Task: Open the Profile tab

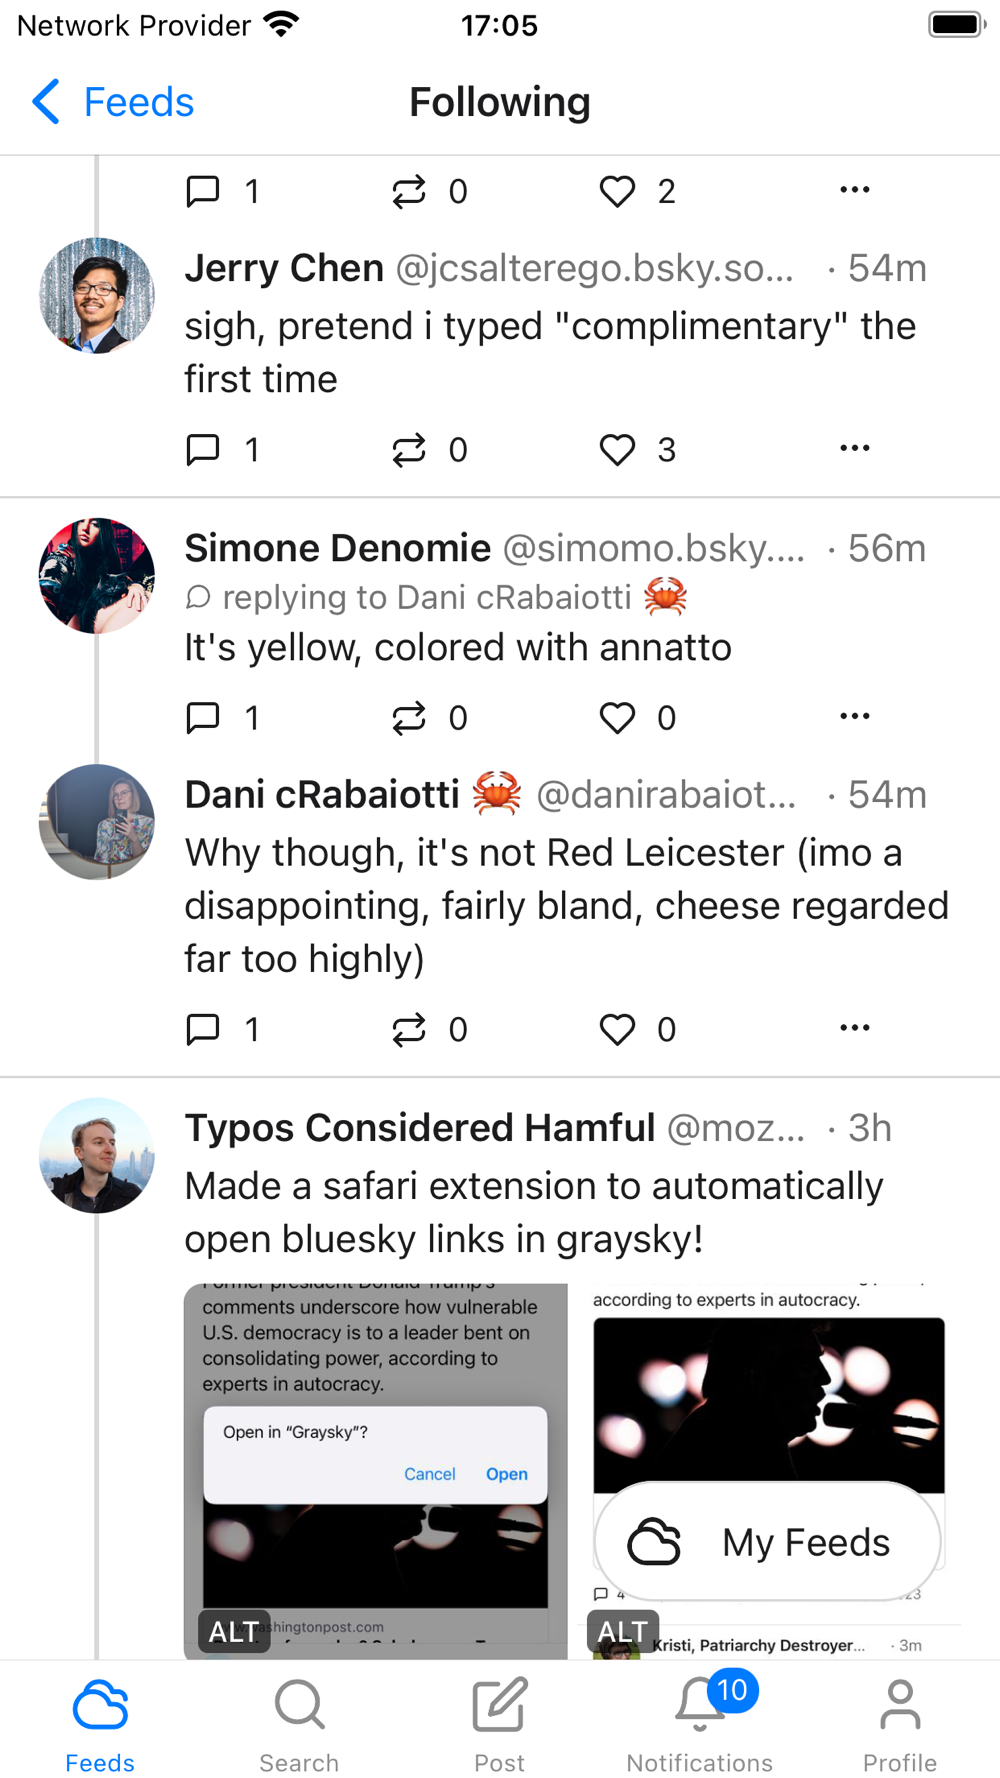Action: click(x=899, y=1720)
